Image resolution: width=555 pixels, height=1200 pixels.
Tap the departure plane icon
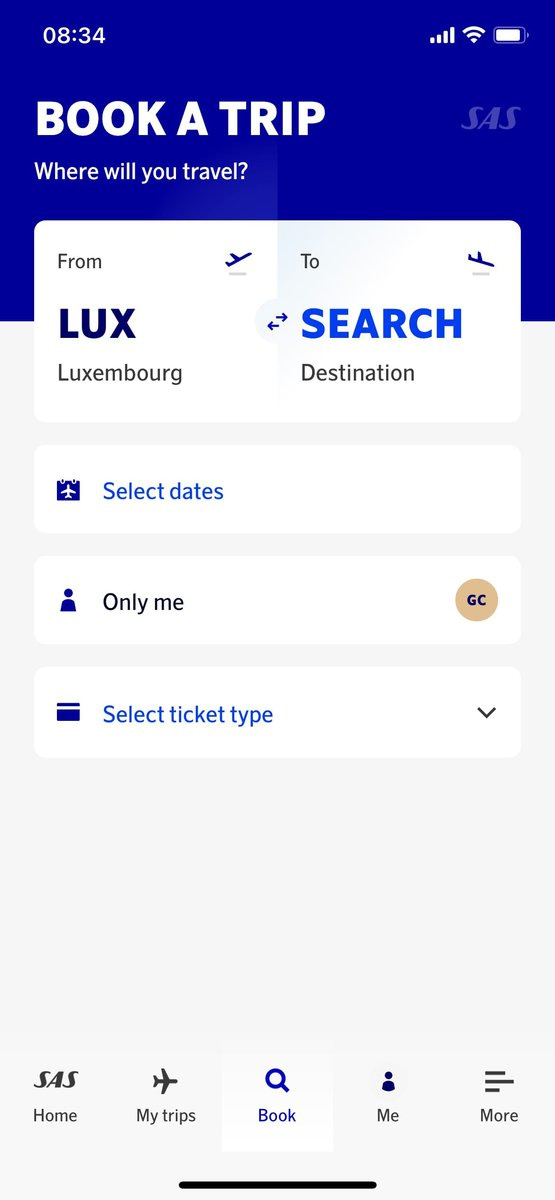point(238,262)
